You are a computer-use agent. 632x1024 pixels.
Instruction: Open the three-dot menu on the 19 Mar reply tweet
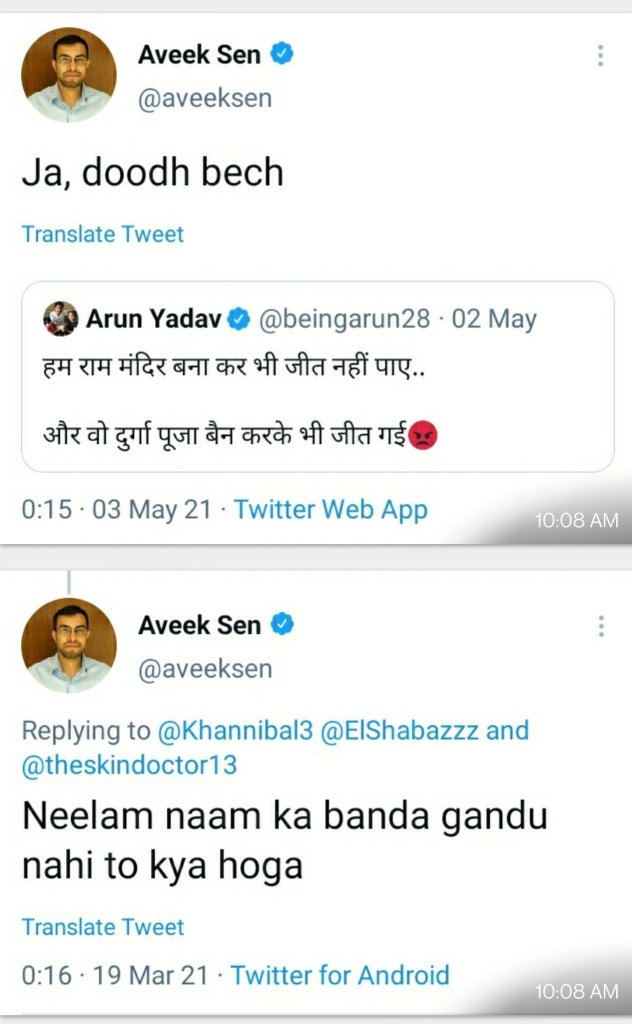click(600, 626)
